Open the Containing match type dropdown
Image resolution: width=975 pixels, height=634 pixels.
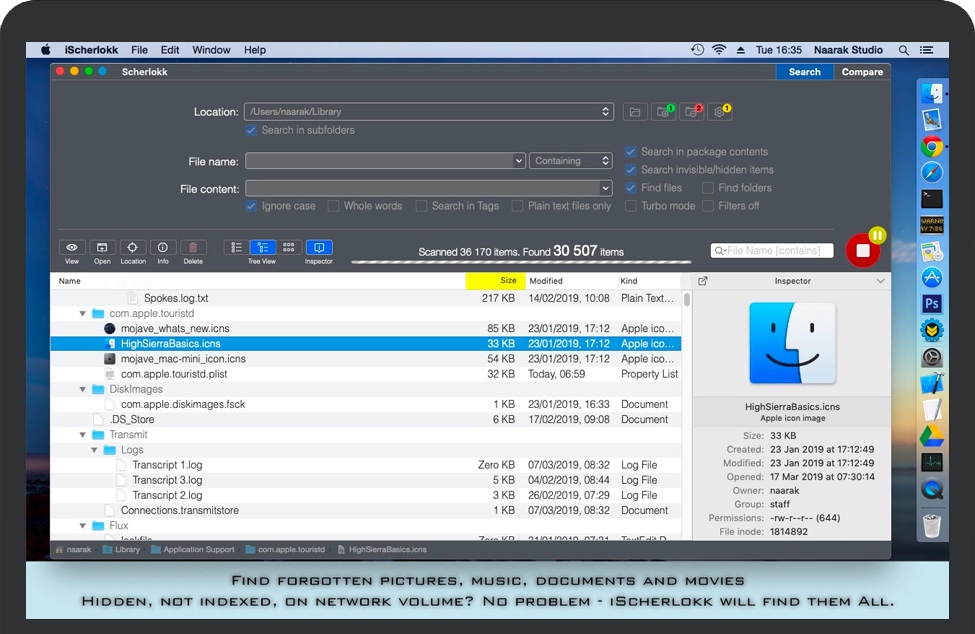click(571, 161)
